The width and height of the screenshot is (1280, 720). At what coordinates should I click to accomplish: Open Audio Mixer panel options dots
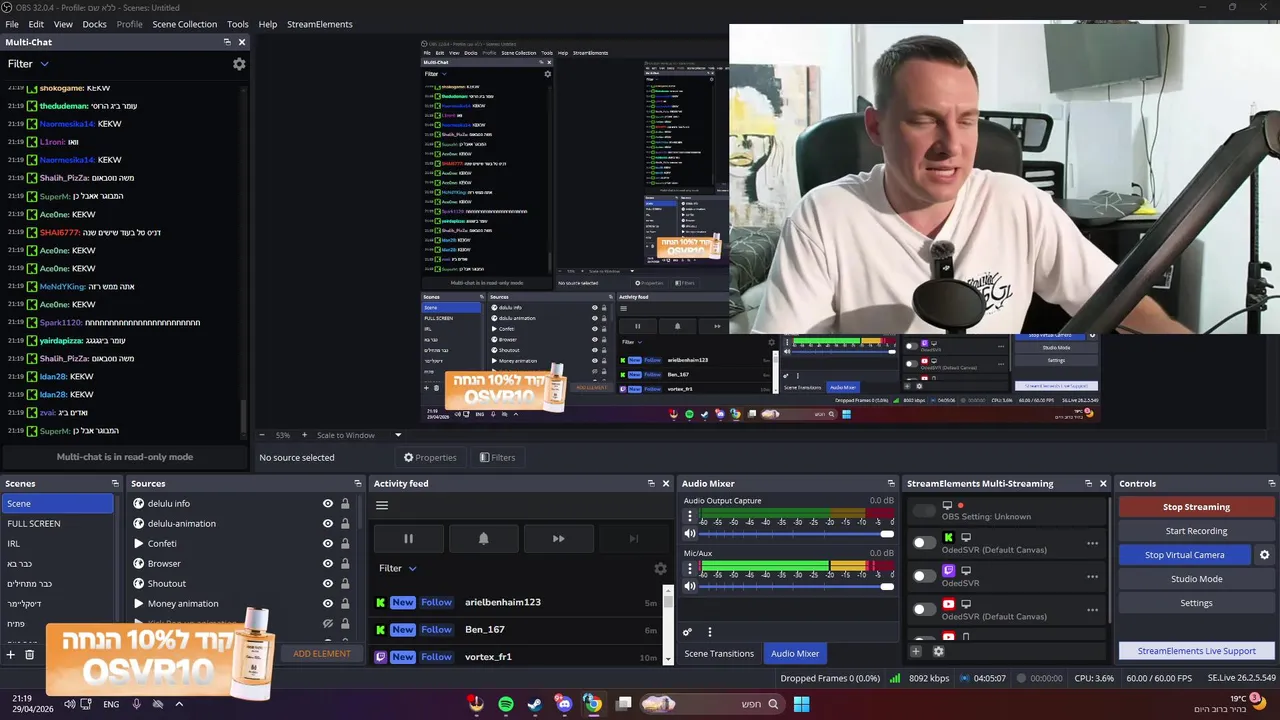tap(710, 632)
